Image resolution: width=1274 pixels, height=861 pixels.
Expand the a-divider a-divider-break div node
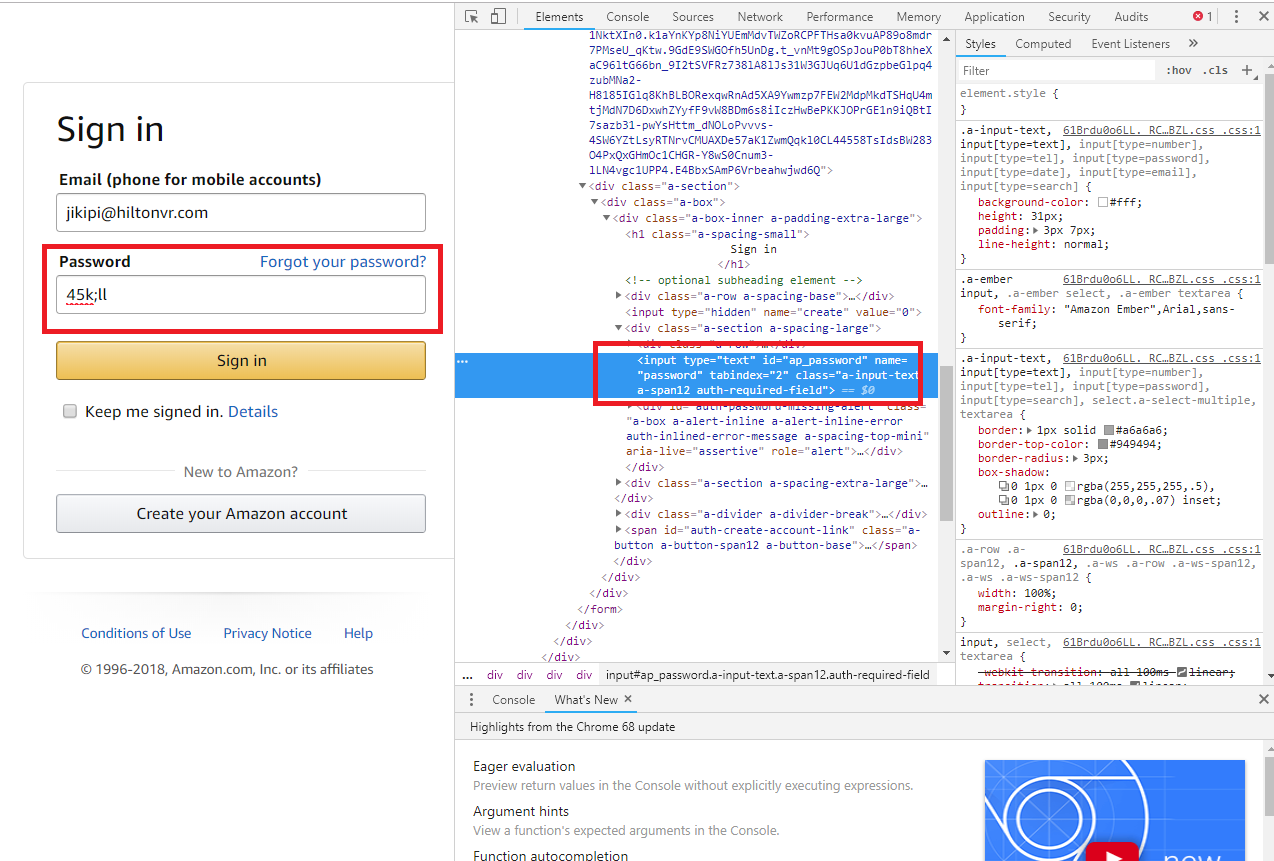tap(619, 514)
